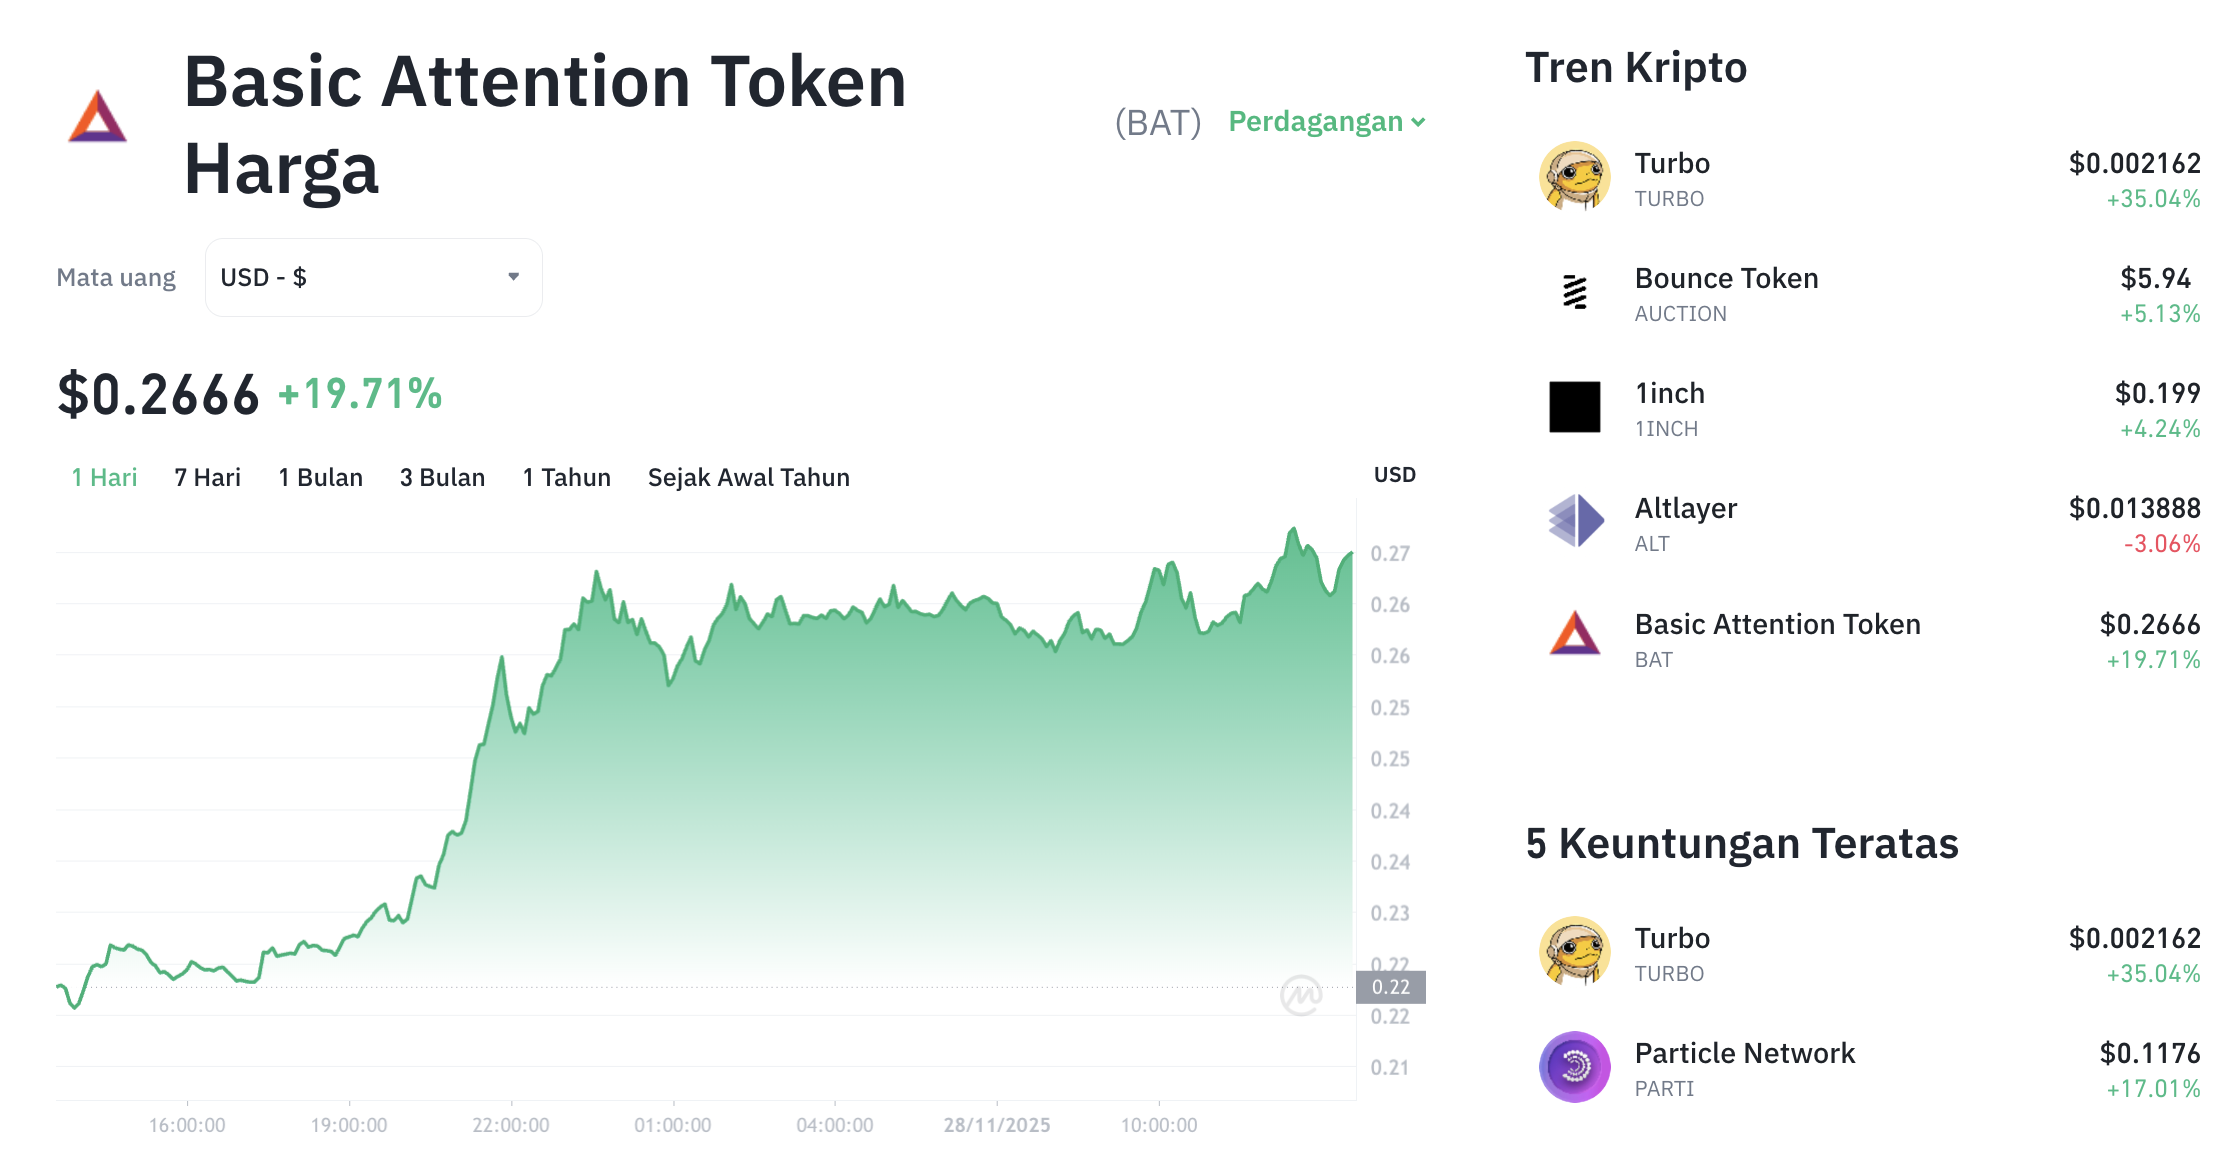Switch to the 7 Hari chart view

tap(207, 477)
